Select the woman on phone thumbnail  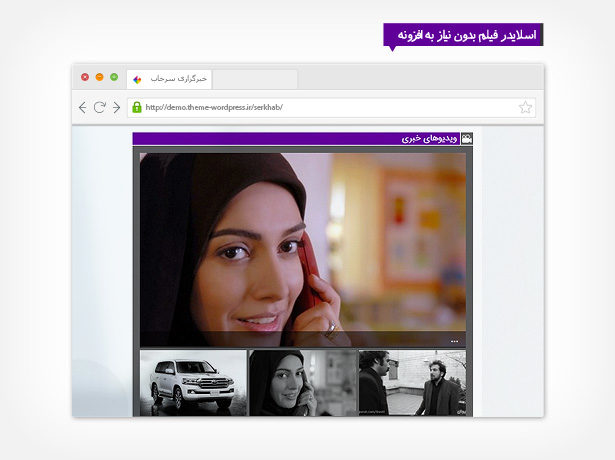click(303, 382)
